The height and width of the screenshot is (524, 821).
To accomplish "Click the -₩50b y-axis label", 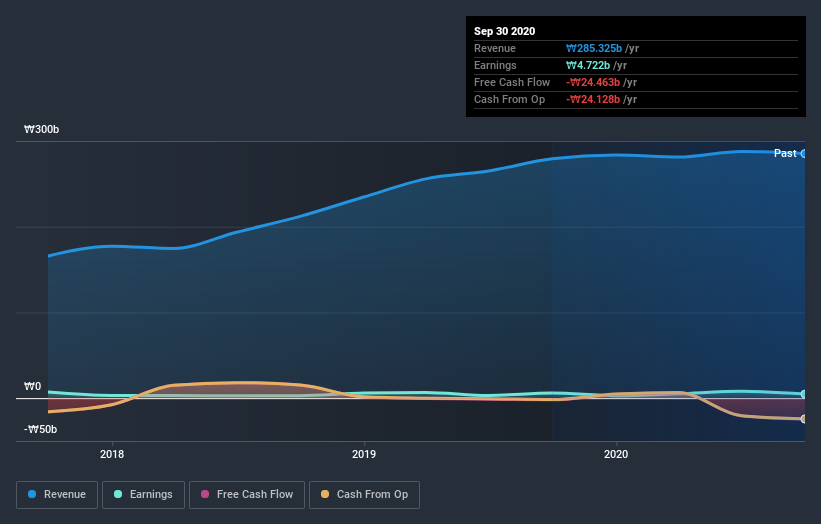I will [40, 429].
